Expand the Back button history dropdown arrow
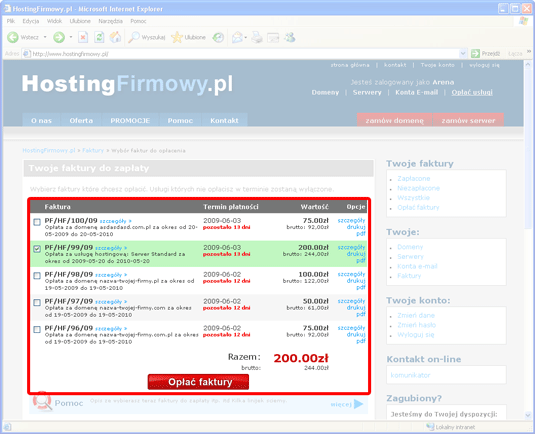The width and height of the screenshot is (535, 434). click(45, 37)
